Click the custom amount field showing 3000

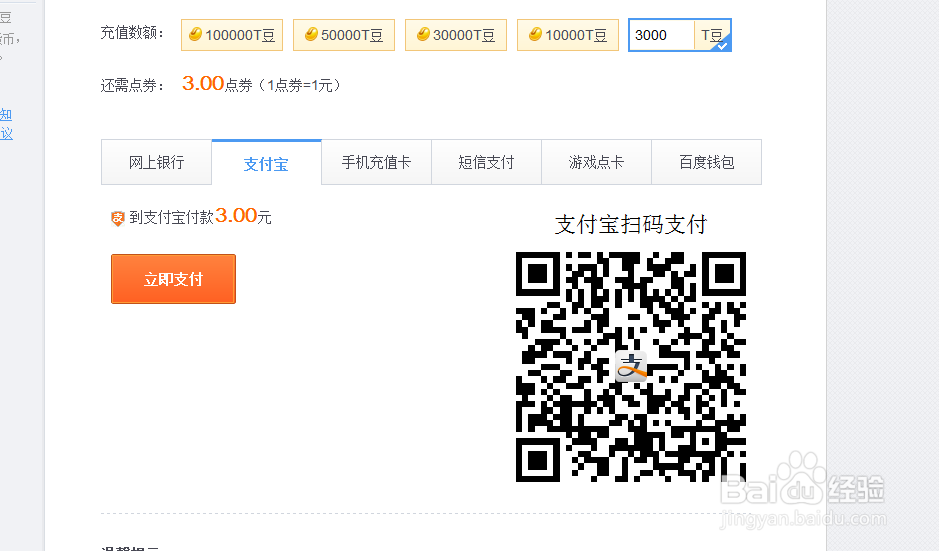pyautogui.click(x=662, y=35)
